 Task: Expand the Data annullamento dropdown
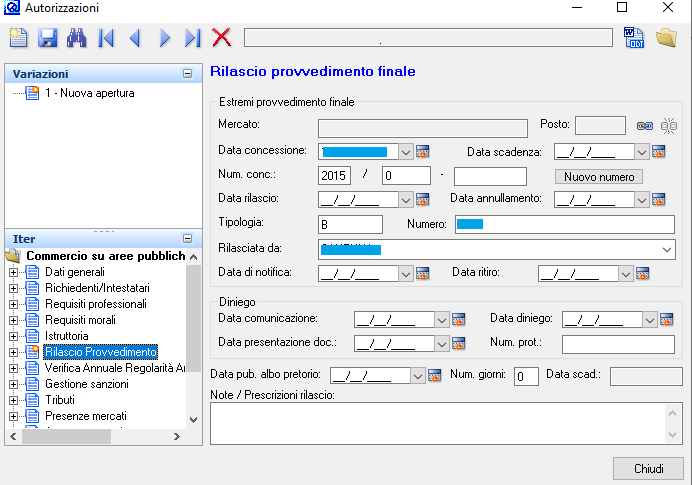(x=642, y=200)
